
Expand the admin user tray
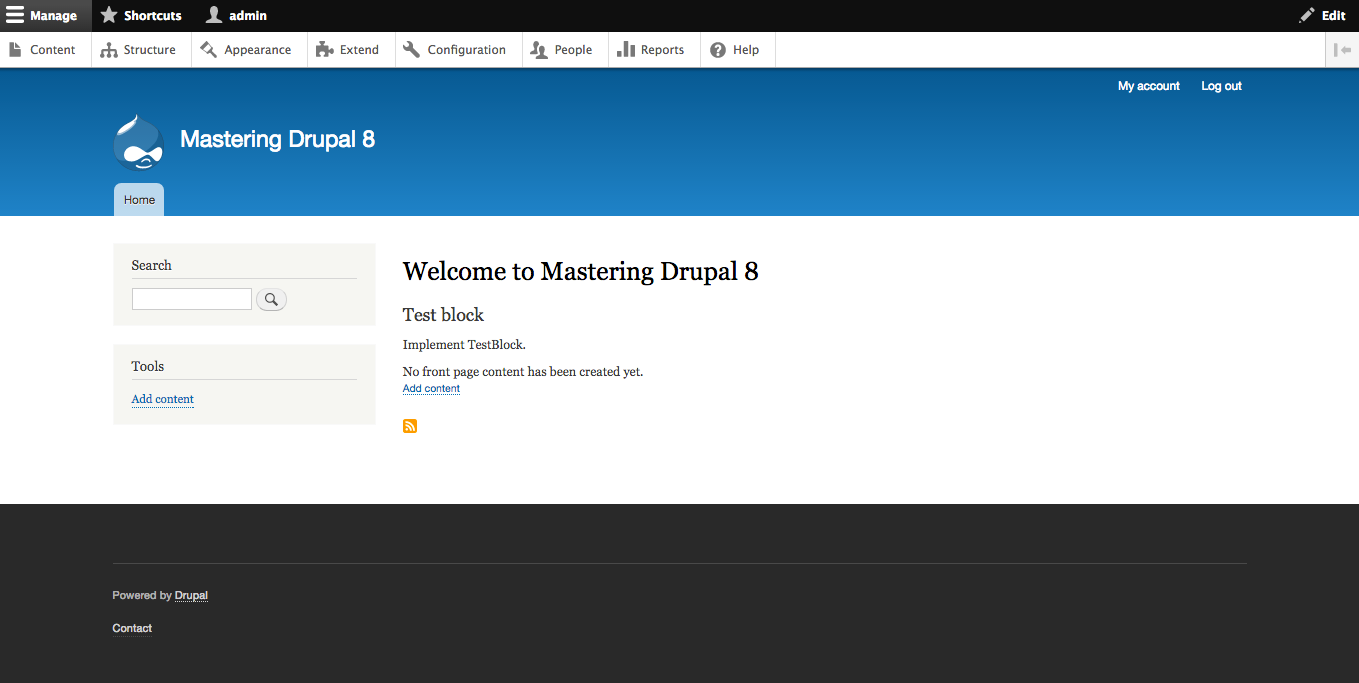(x=236, y=16)
